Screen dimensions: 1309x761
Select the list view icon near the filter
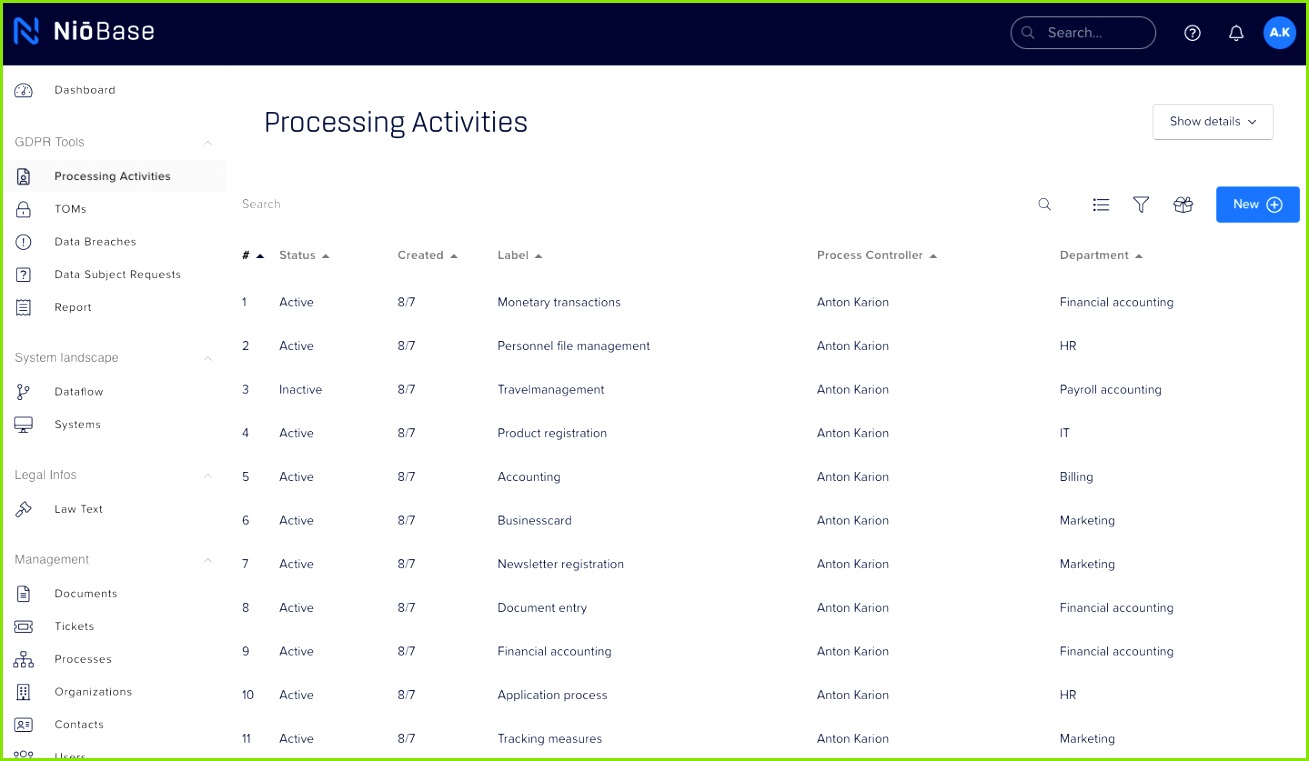1101,204
